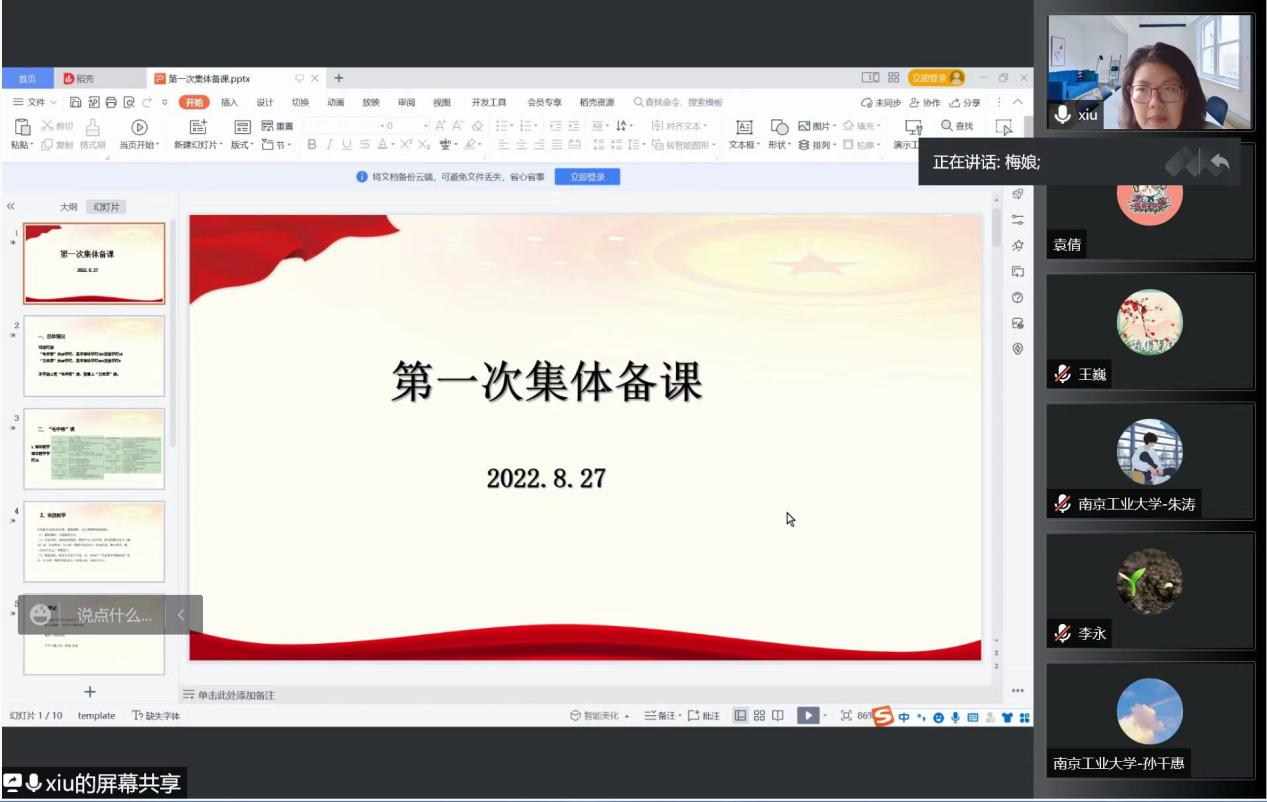The image size is (1267, 802).
Task: Switch to the 大纲 outline tab
Action: click(68, 207)
